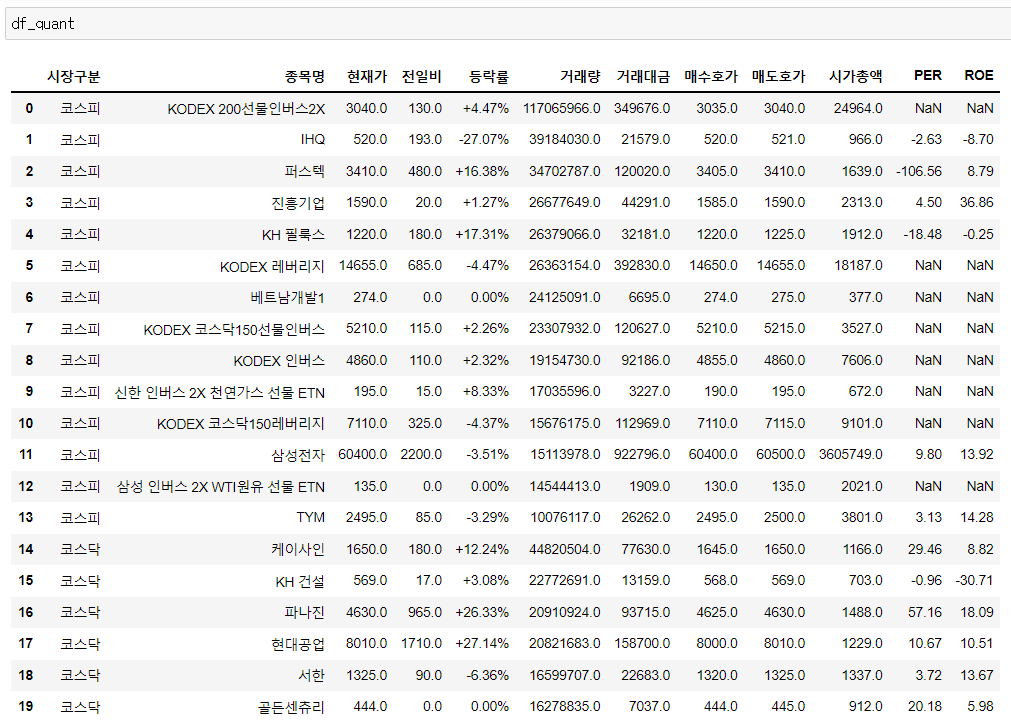1011x723 pixels.
Task: Click the 922796.0 trading amount value
Action: tap(642, 454)
